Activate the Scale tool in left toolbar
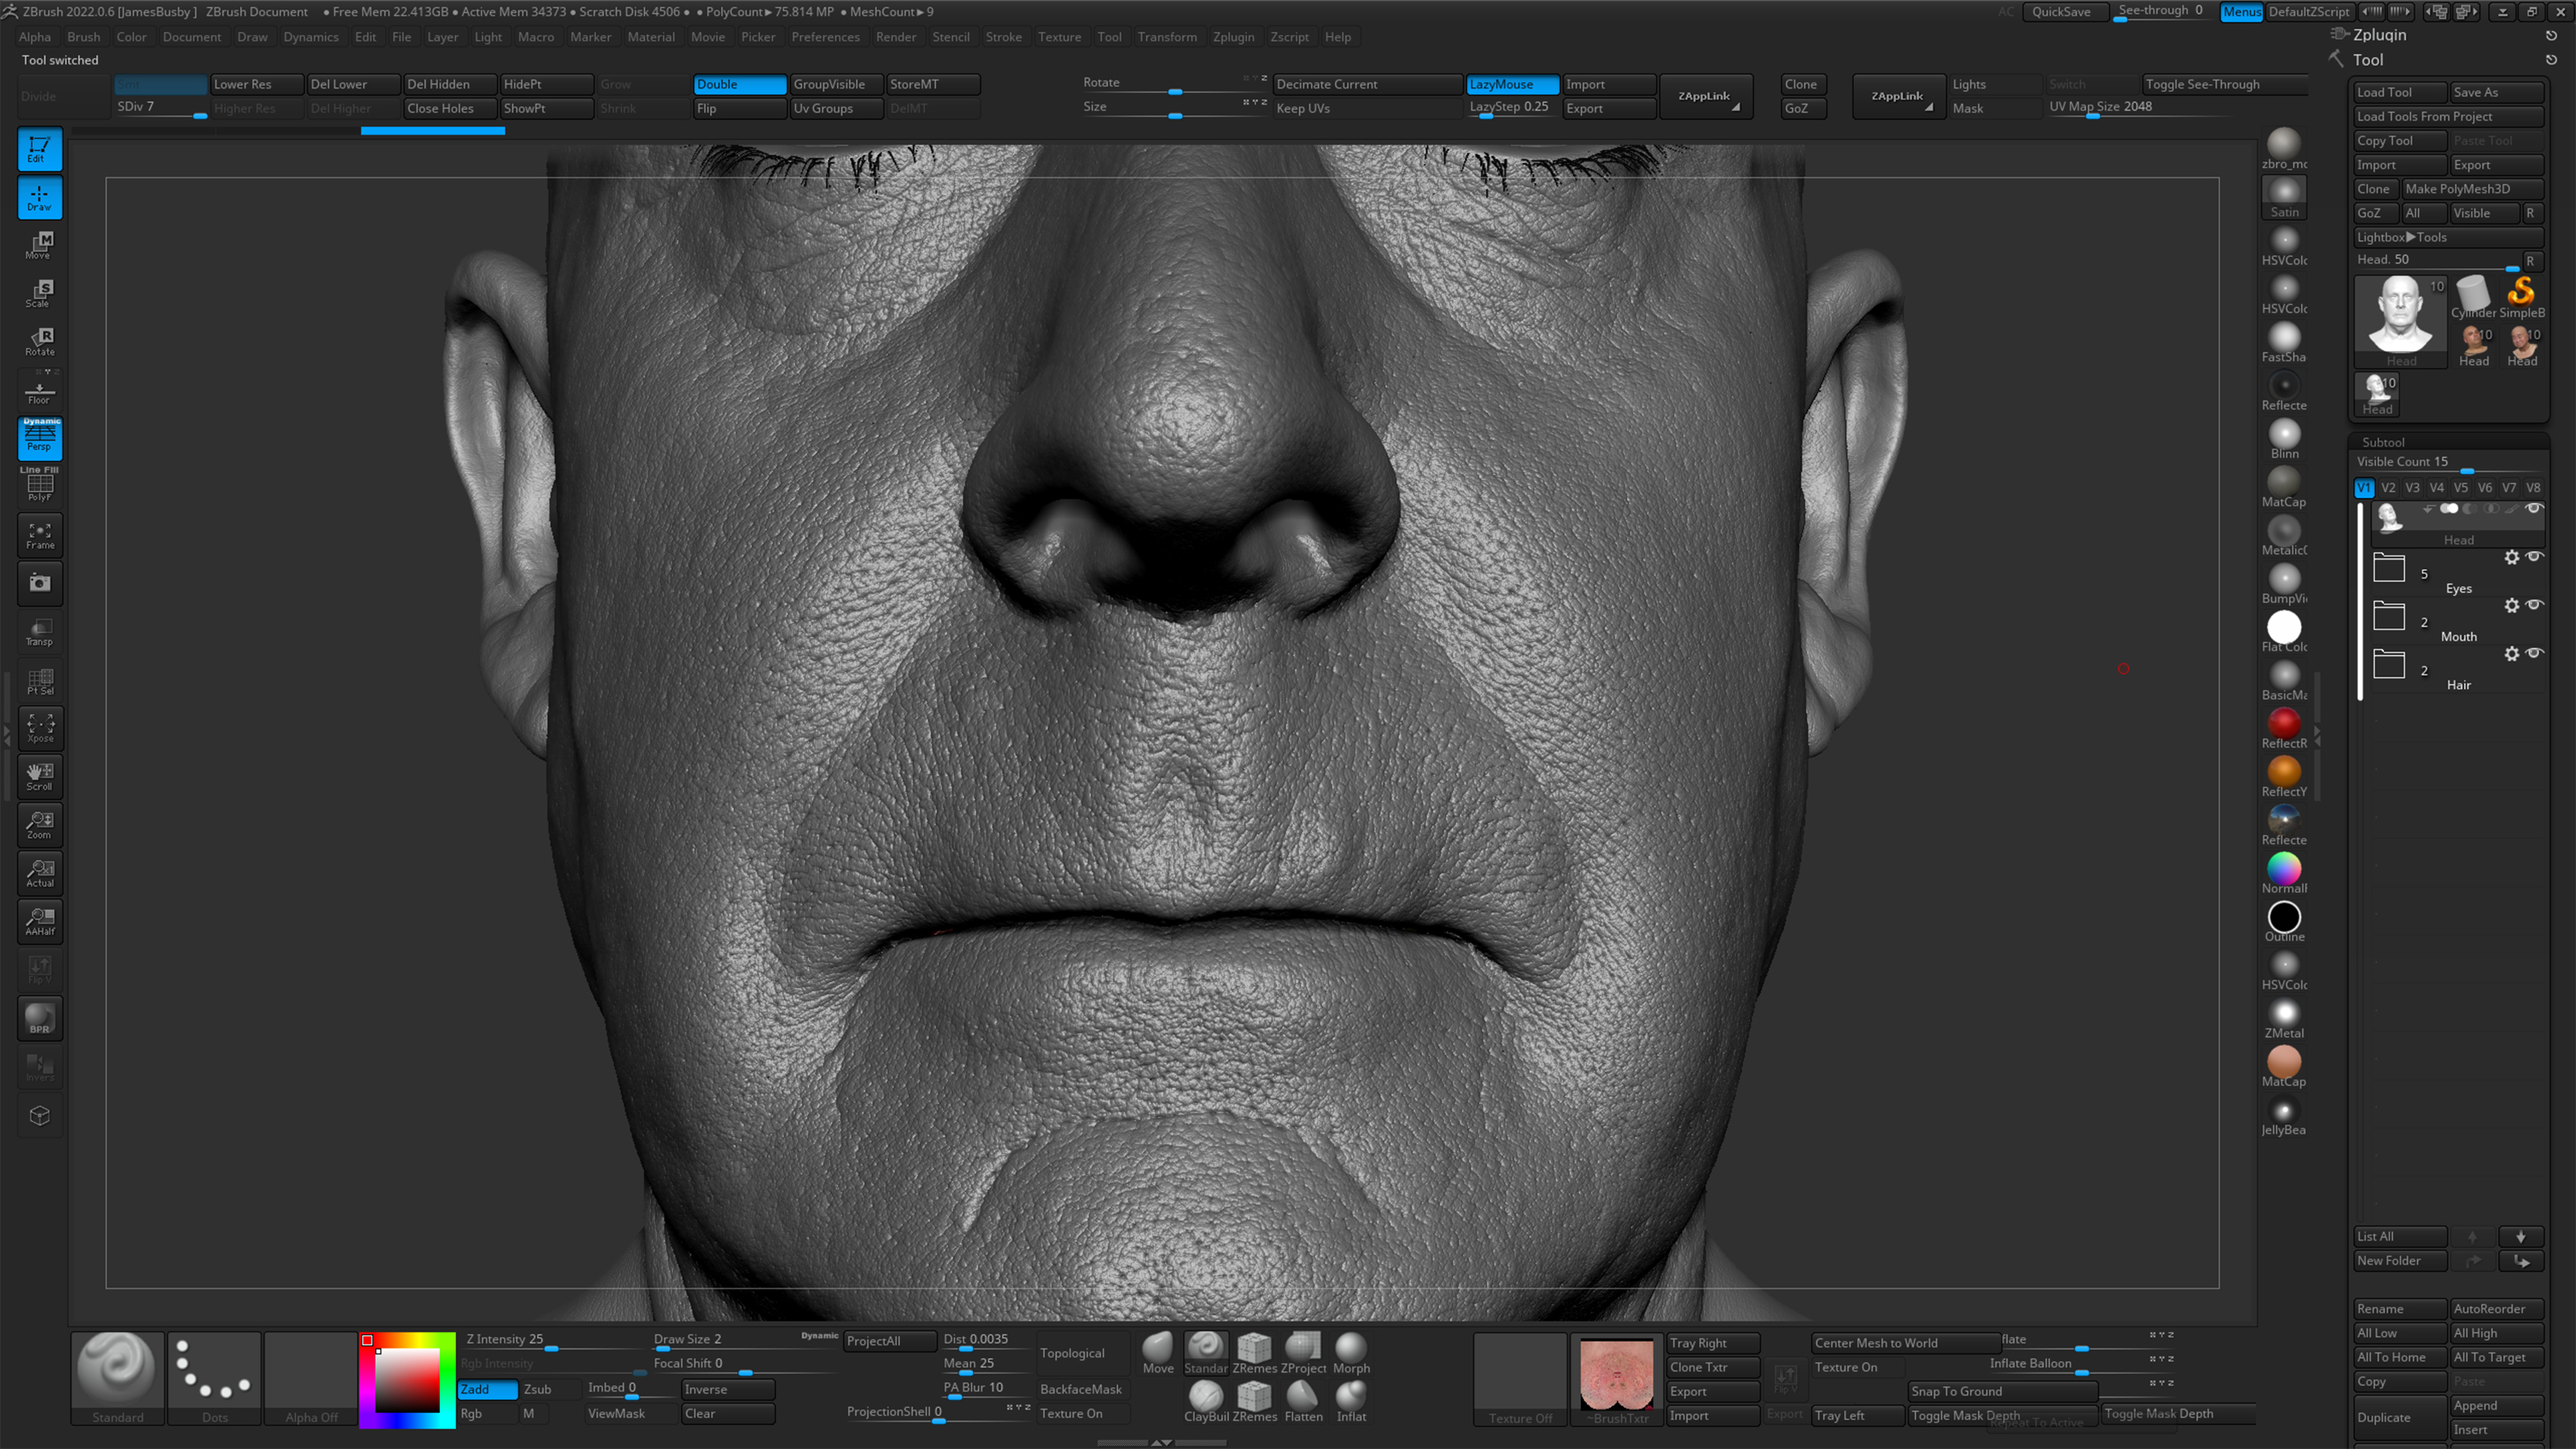 pyautogui.click(x=39, y=292)
